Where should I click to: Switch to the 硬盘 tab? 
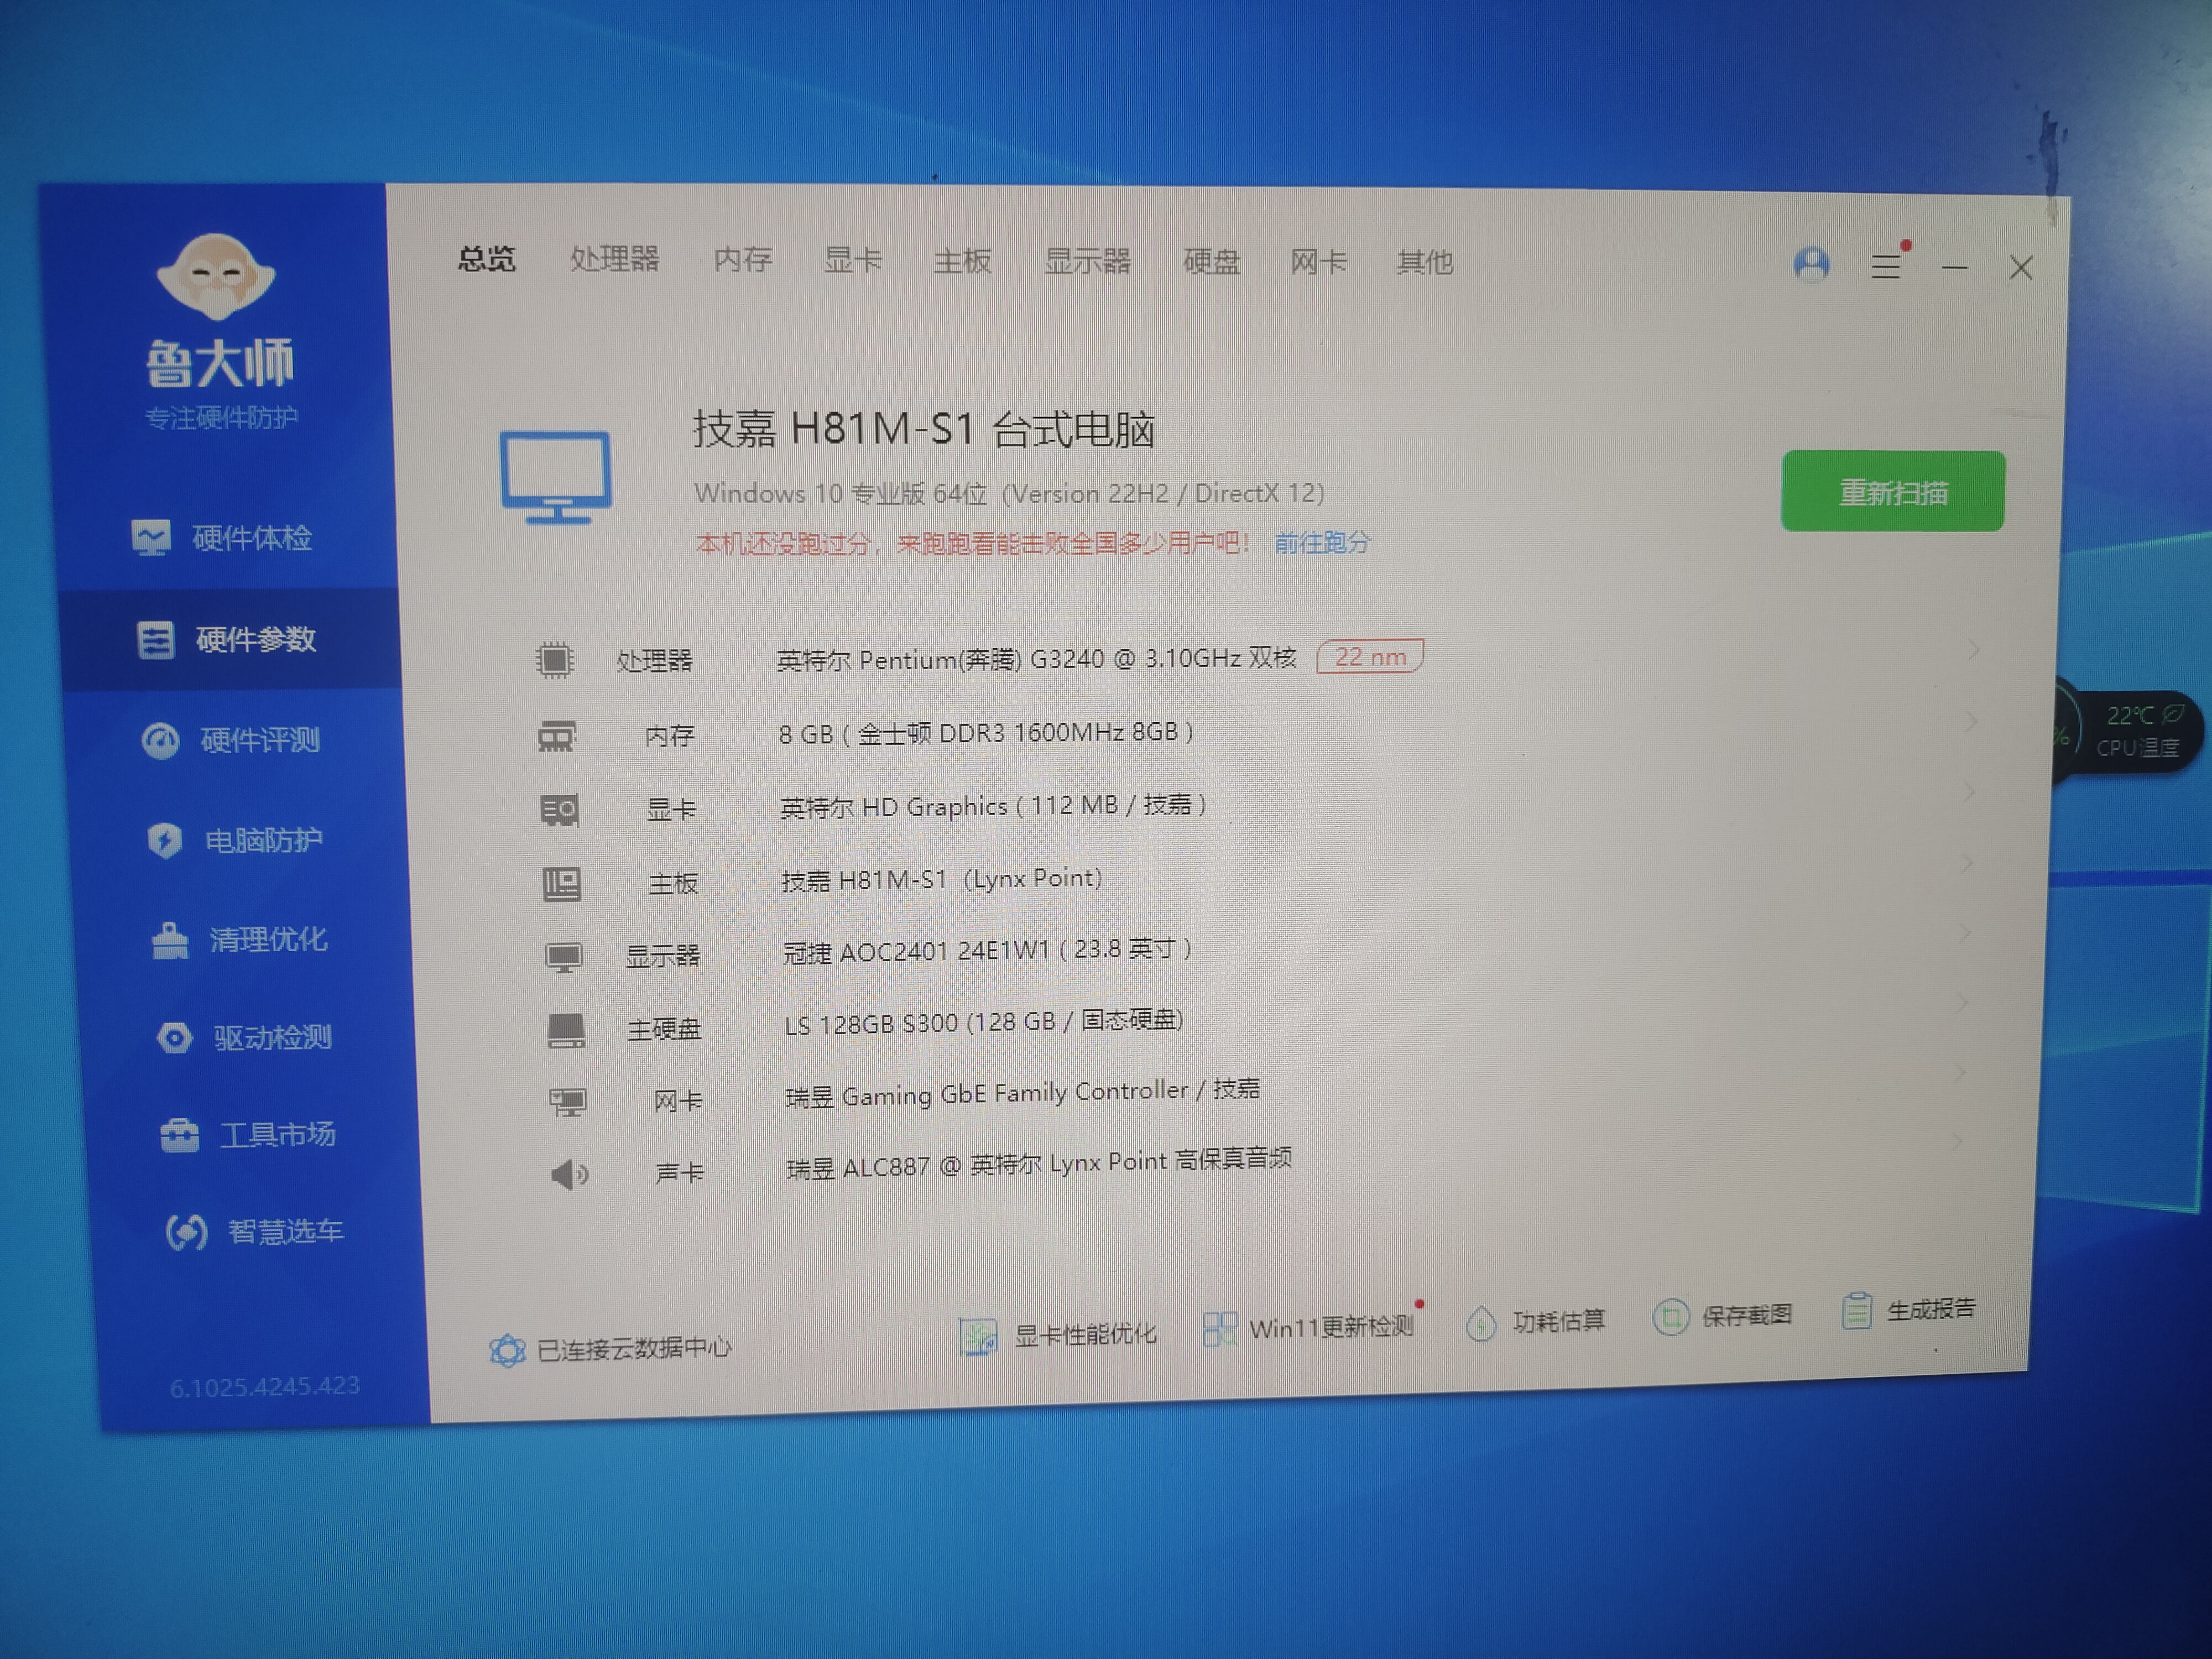click(x=1211, y=262)
